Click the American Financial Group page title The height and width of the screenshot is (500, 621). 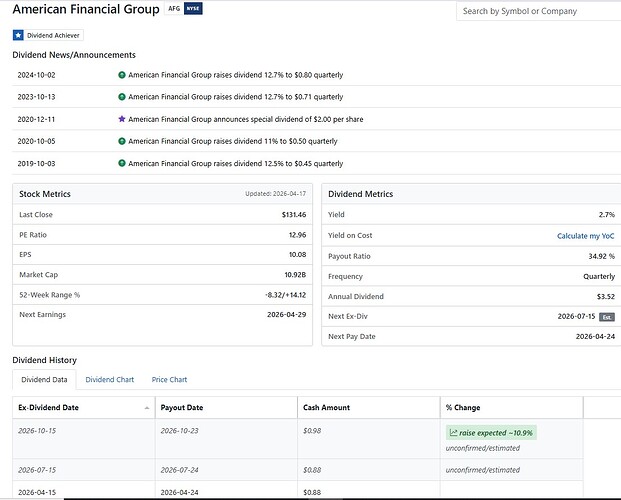tap(86, 9)
